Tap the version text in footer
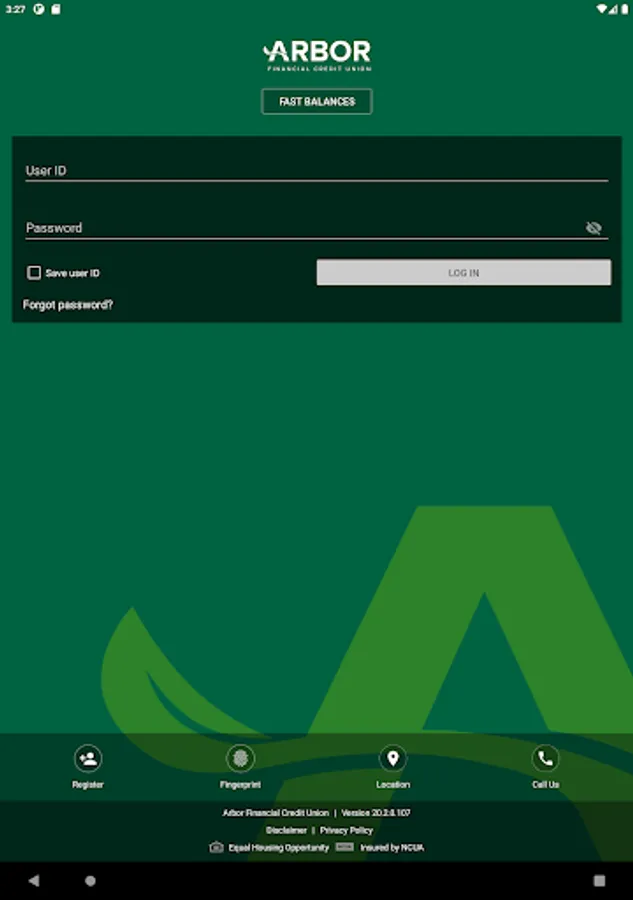633x900 pixels. pyautogui.click(x=376, y=813)
